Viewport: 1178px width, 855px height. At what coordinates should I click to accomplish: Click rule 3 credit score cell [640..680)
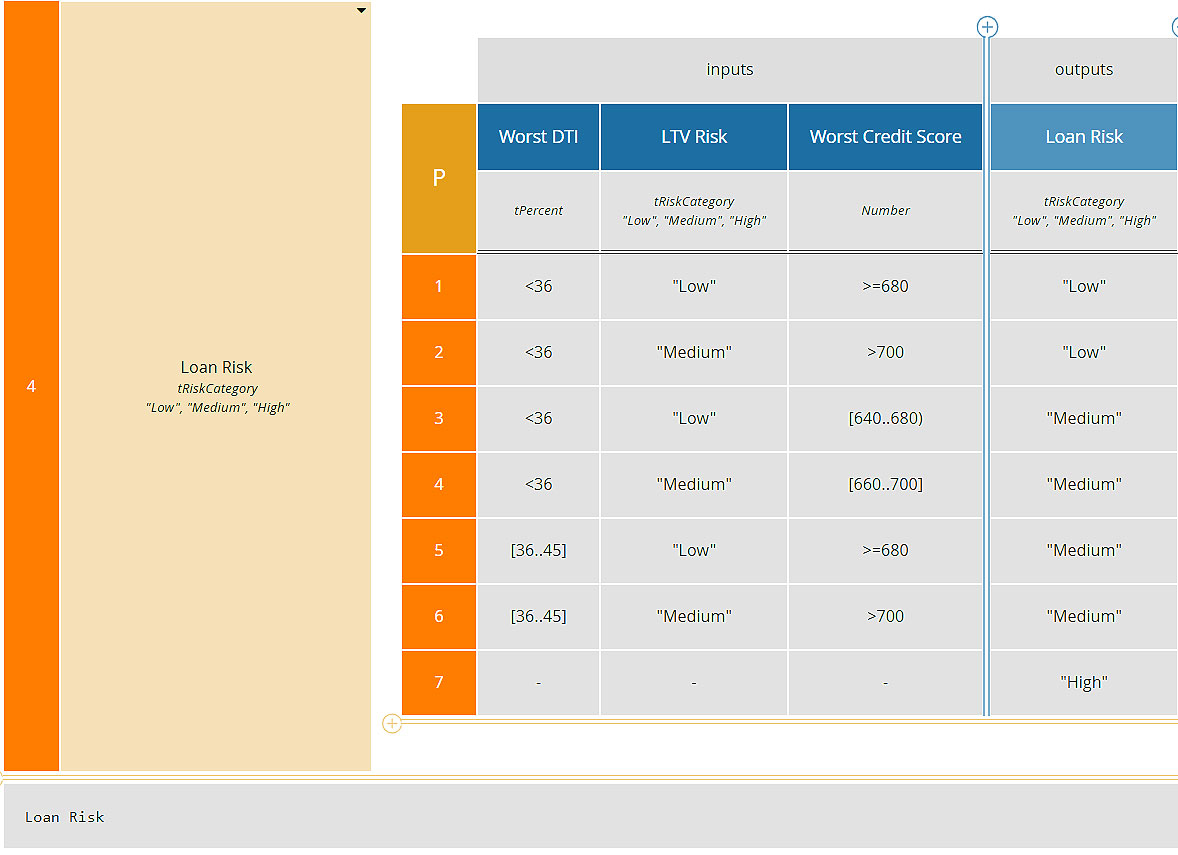coord(886,418)
